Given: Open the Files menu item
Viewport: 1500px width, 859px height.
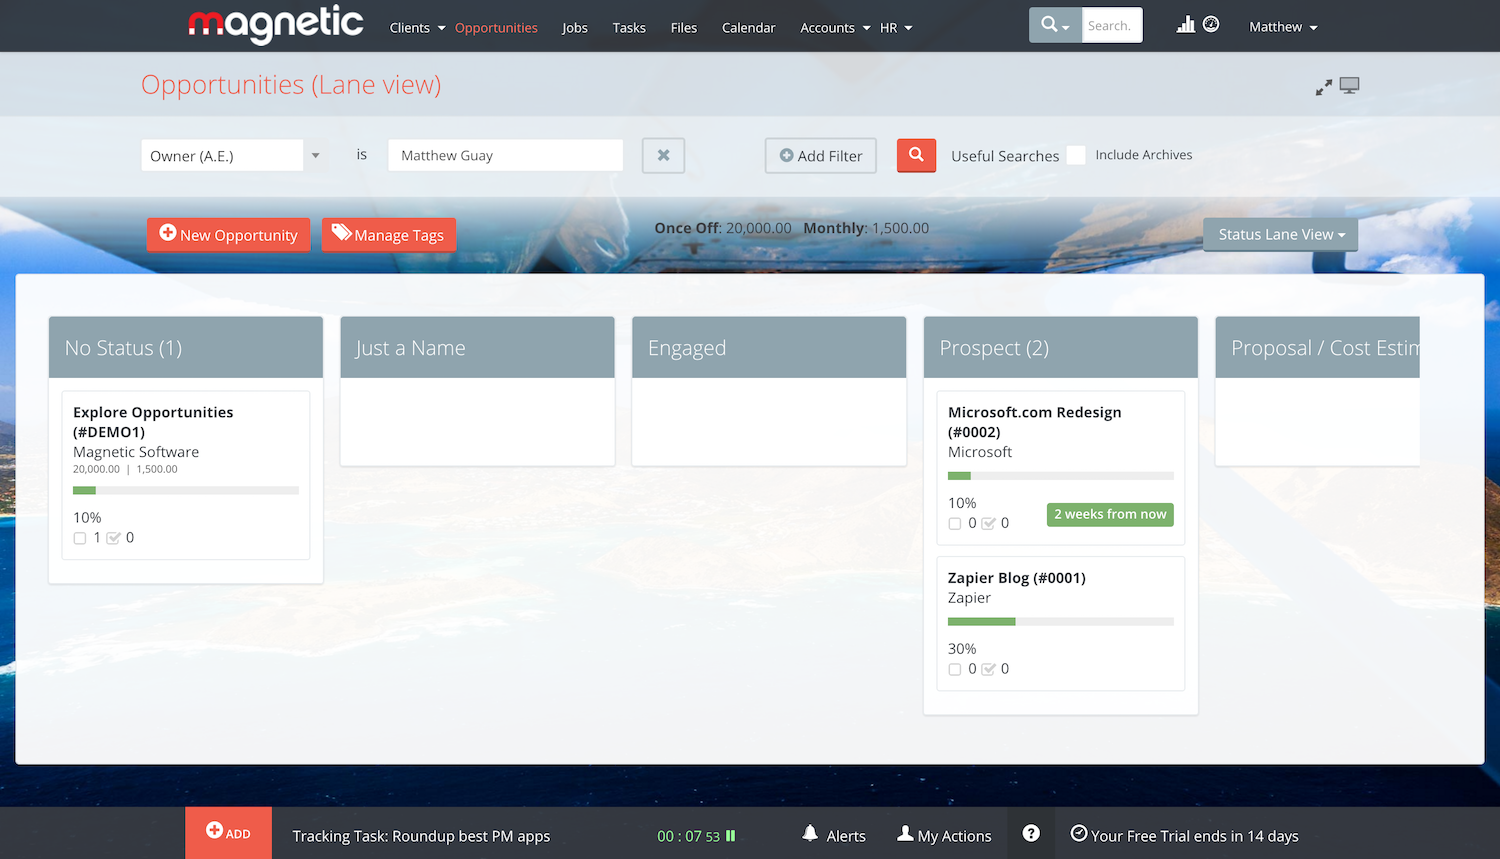Looking at the screenshot, I should (684, 27).
